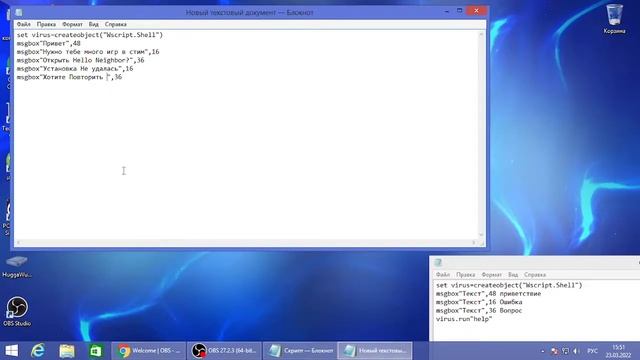Switch to Chrome Welcome | OBS taskbar button

click(x=149, y=351)
